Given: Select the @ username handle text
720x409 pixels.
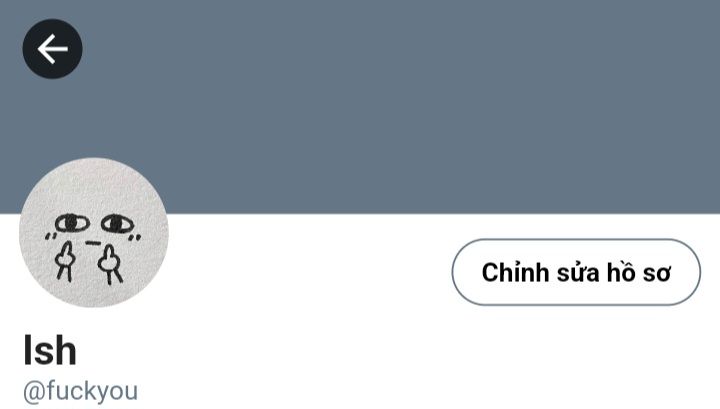Looking at the screenshot, I should [x=80, y=391].
